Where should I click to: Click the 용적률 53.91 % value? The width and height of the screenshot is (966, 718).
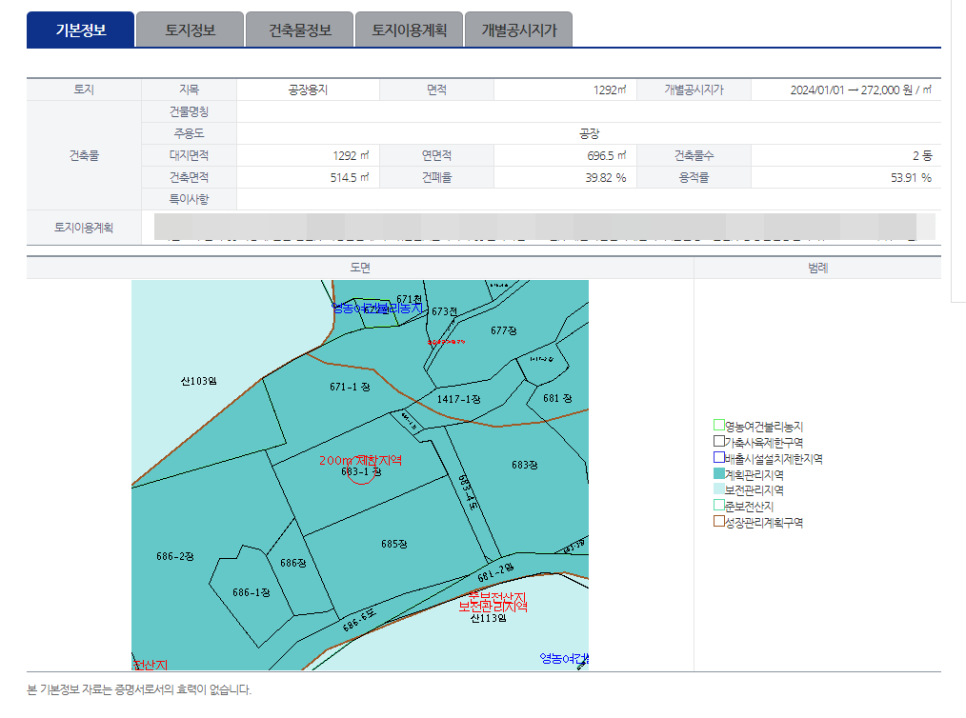911,177
